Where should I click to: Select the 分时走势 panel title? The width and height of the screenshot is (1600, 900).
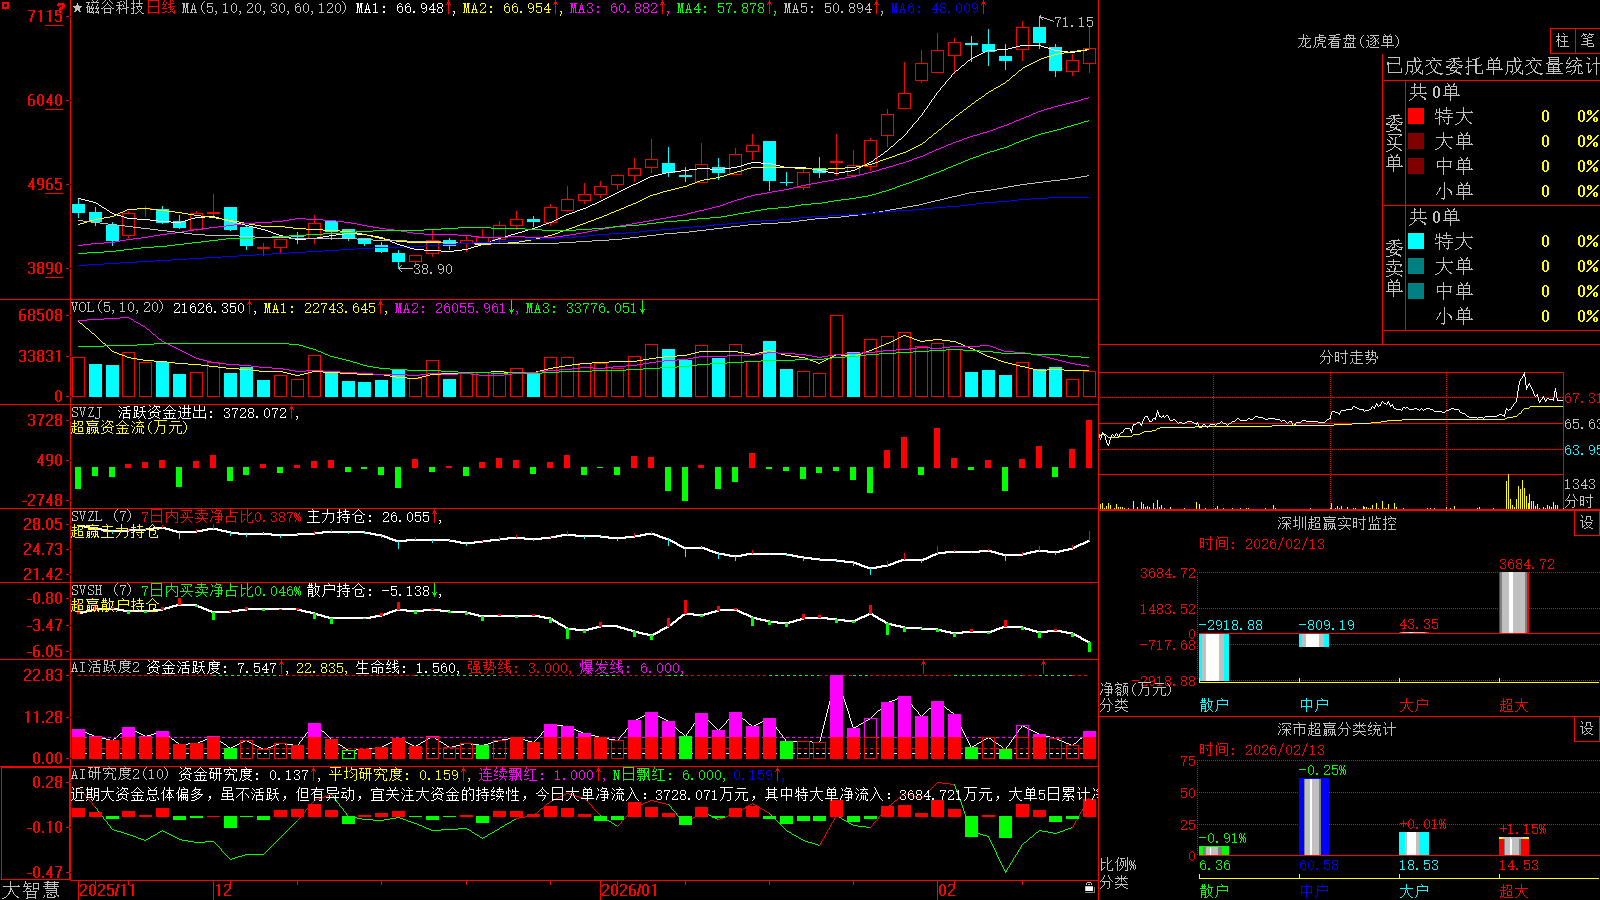coord(1348,357)
